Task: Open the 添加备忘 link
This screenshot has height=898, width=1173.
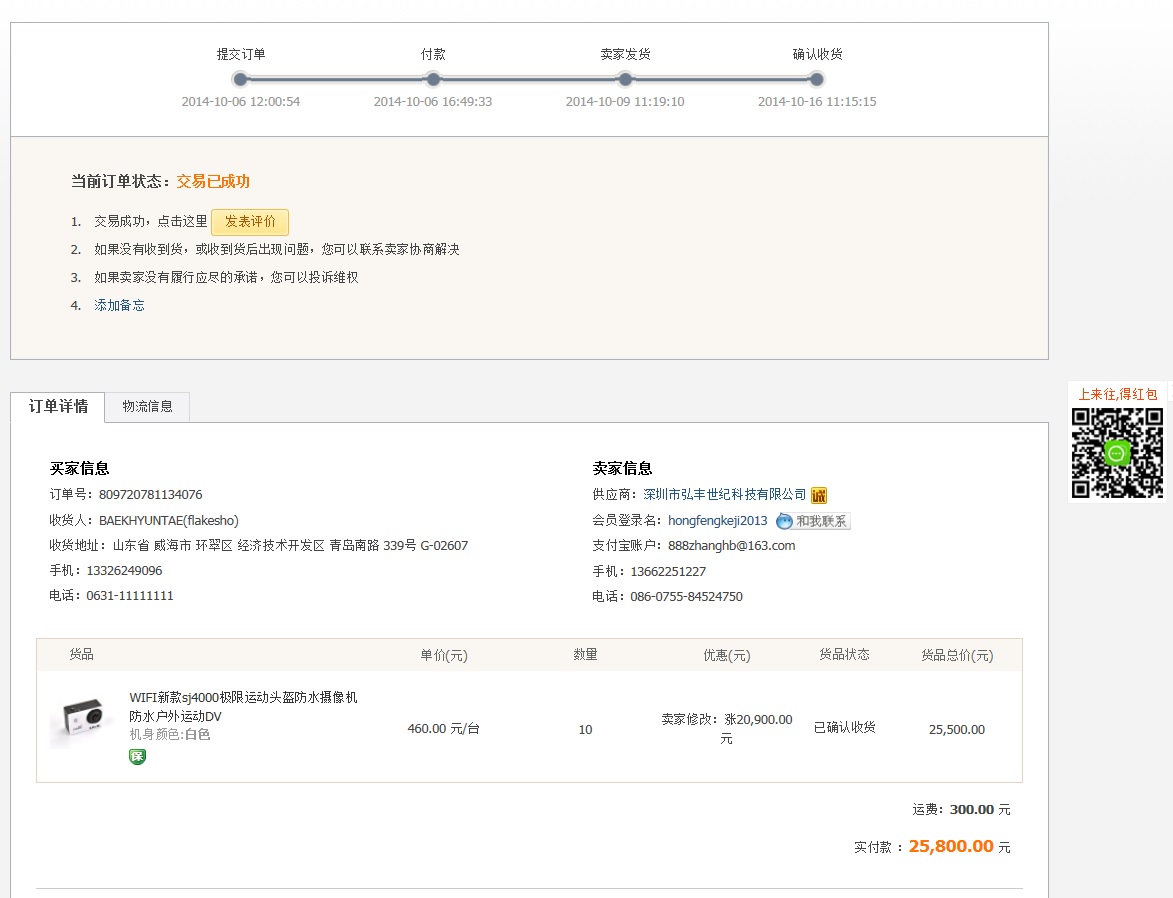Action: coord(119,306)
